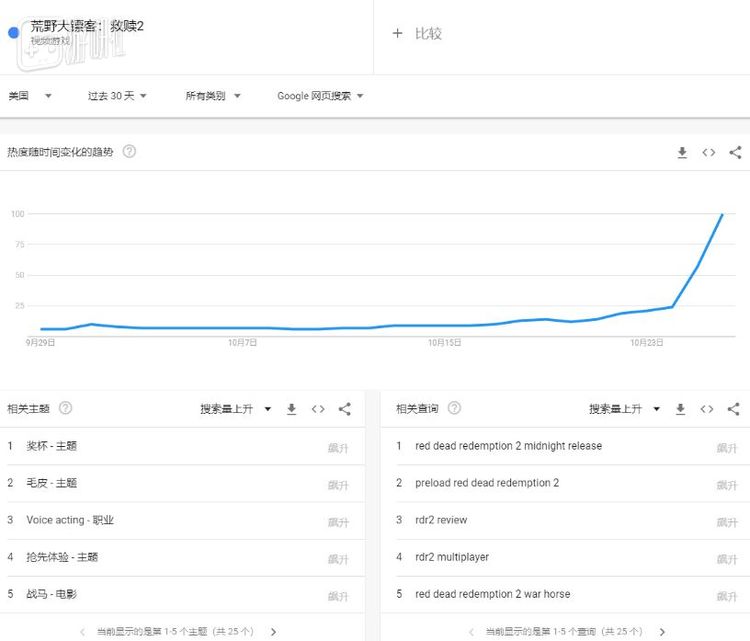
Task: Share the interest over time chart
Action: click(x=735, y=152)
